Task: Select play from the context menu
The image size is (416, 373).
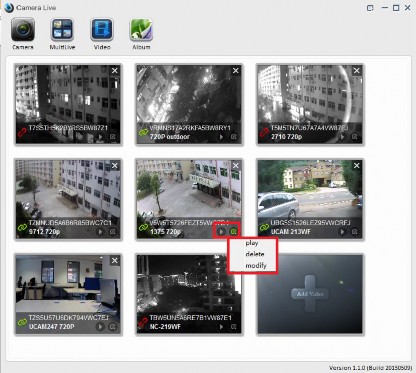Action: pyautogui.click(x=252, y=243)
